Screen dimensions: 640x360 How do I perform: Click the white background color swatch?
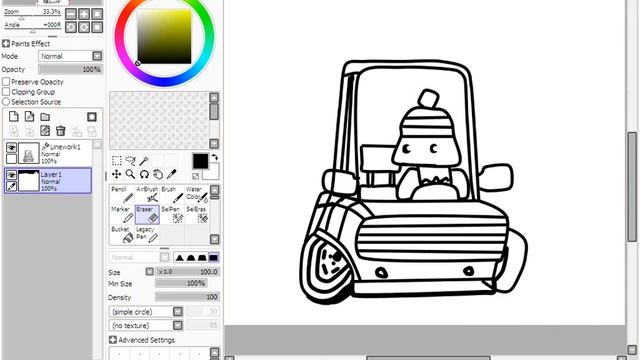(x=212, y=171)
